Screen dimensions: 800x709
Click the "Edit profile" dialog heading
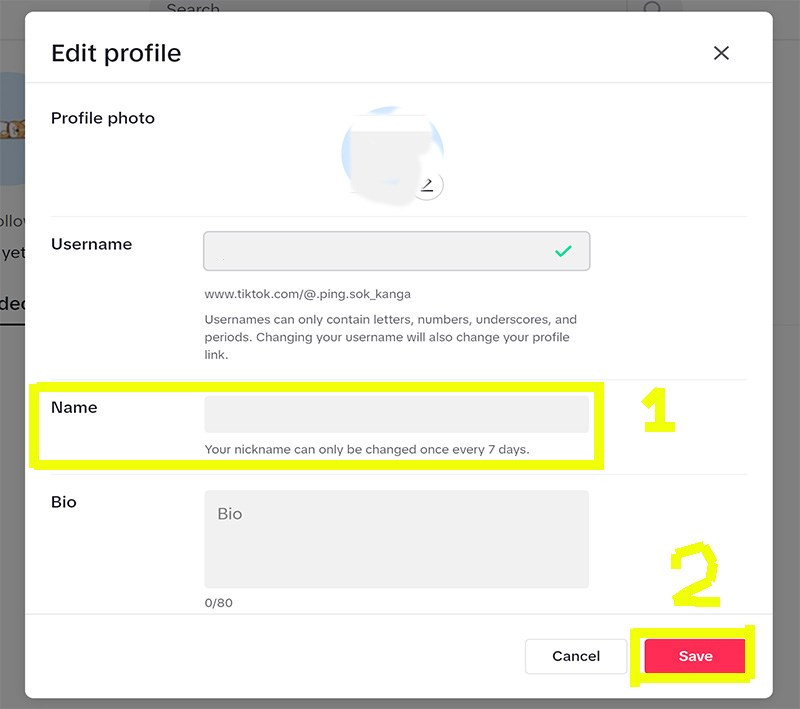click(116, 53)
